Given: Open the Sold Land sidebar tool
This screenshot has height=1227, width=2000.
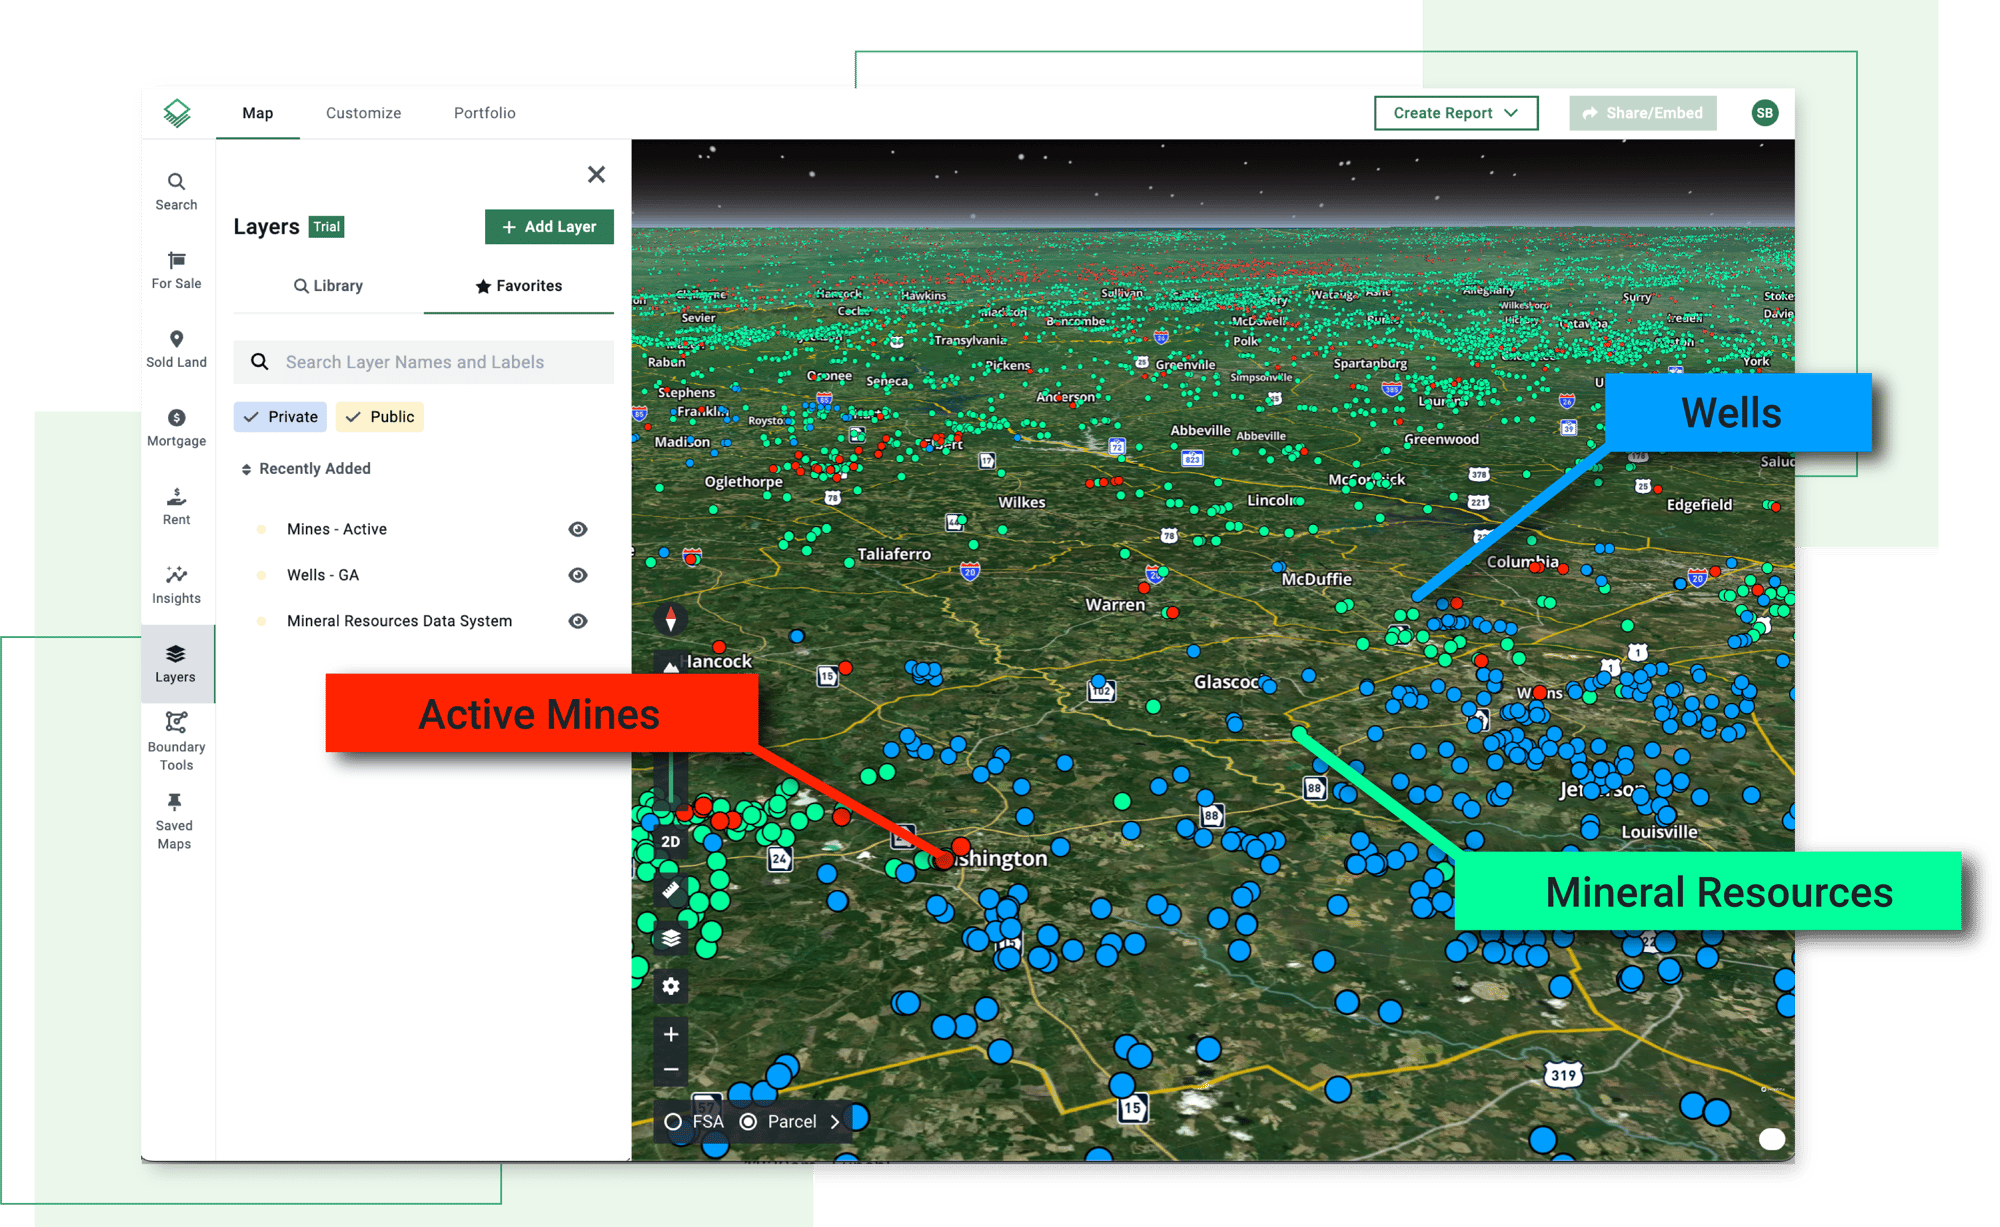Looking at the screenshot, I should coord(176,349).
